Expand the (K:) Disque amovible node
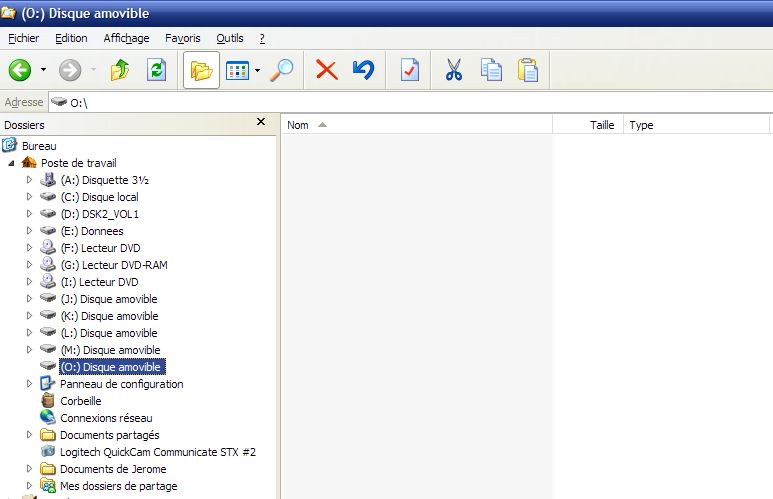The image size is (773, 499). 29,316
